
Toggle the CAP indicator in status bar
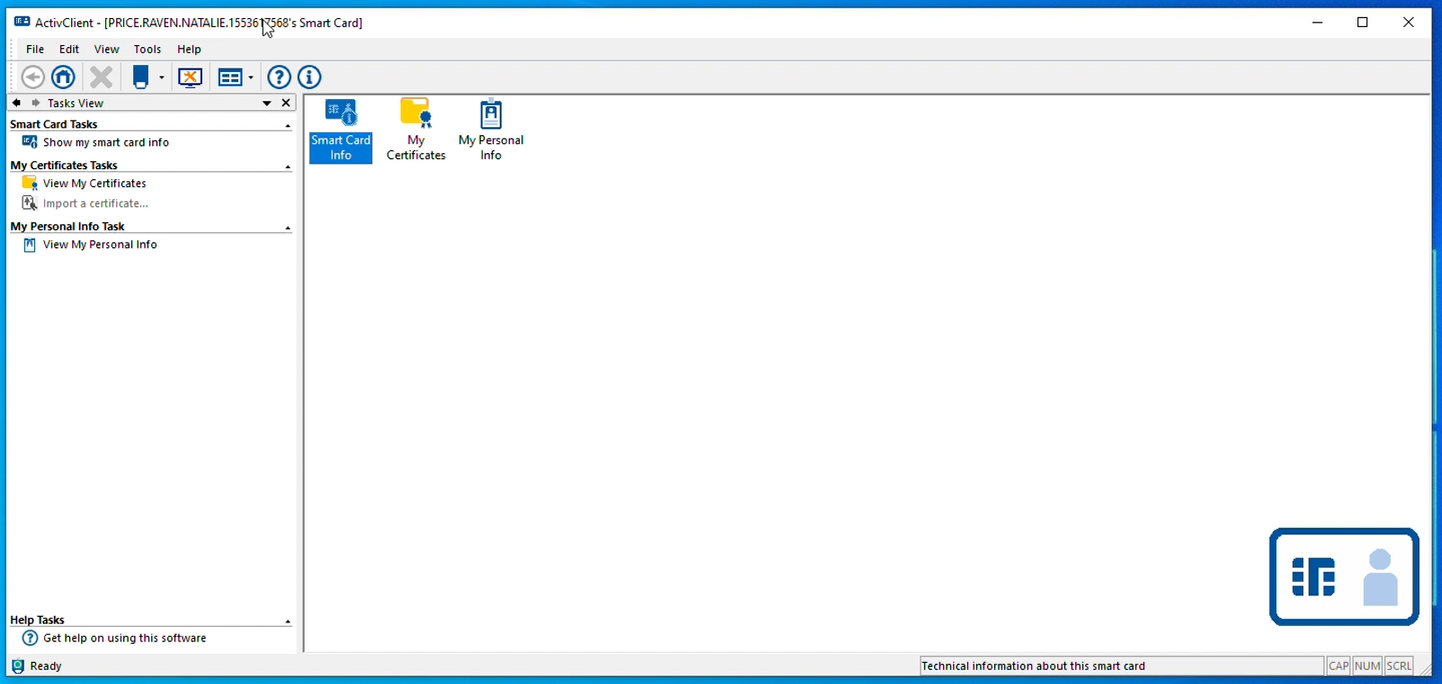(1338, 665)
